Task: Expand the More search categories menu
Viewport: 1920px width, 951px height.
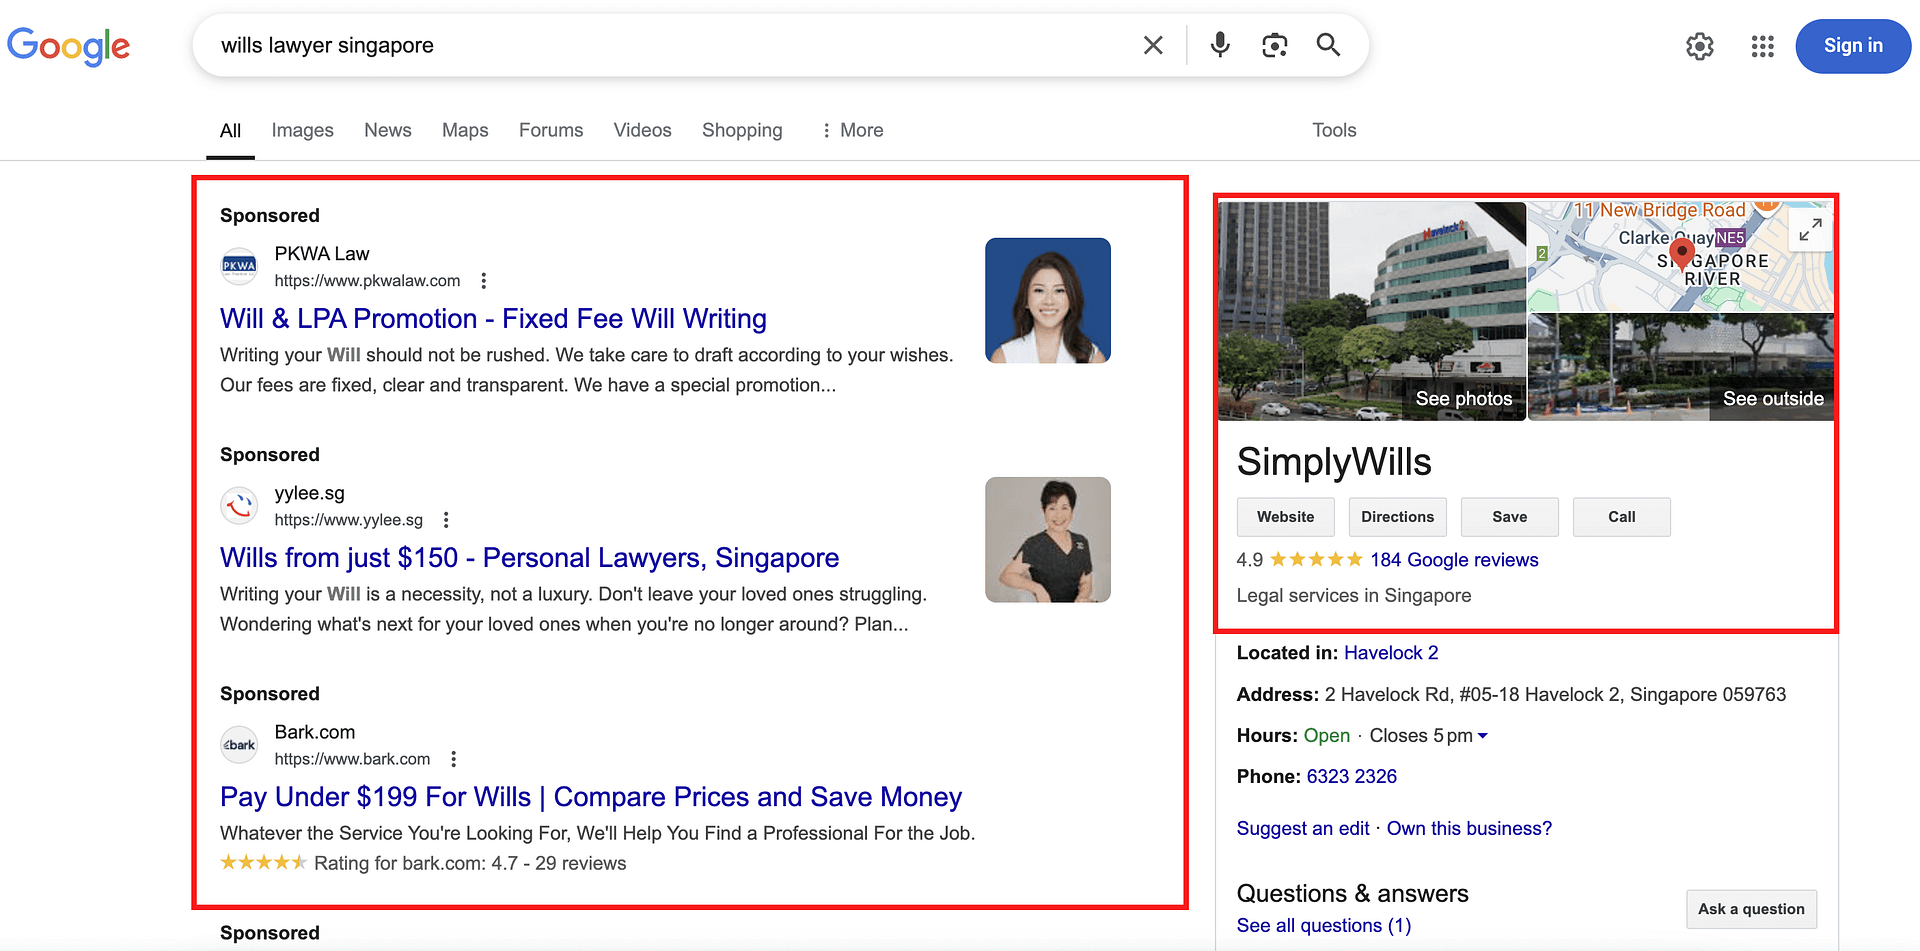Action: (852, 131)
